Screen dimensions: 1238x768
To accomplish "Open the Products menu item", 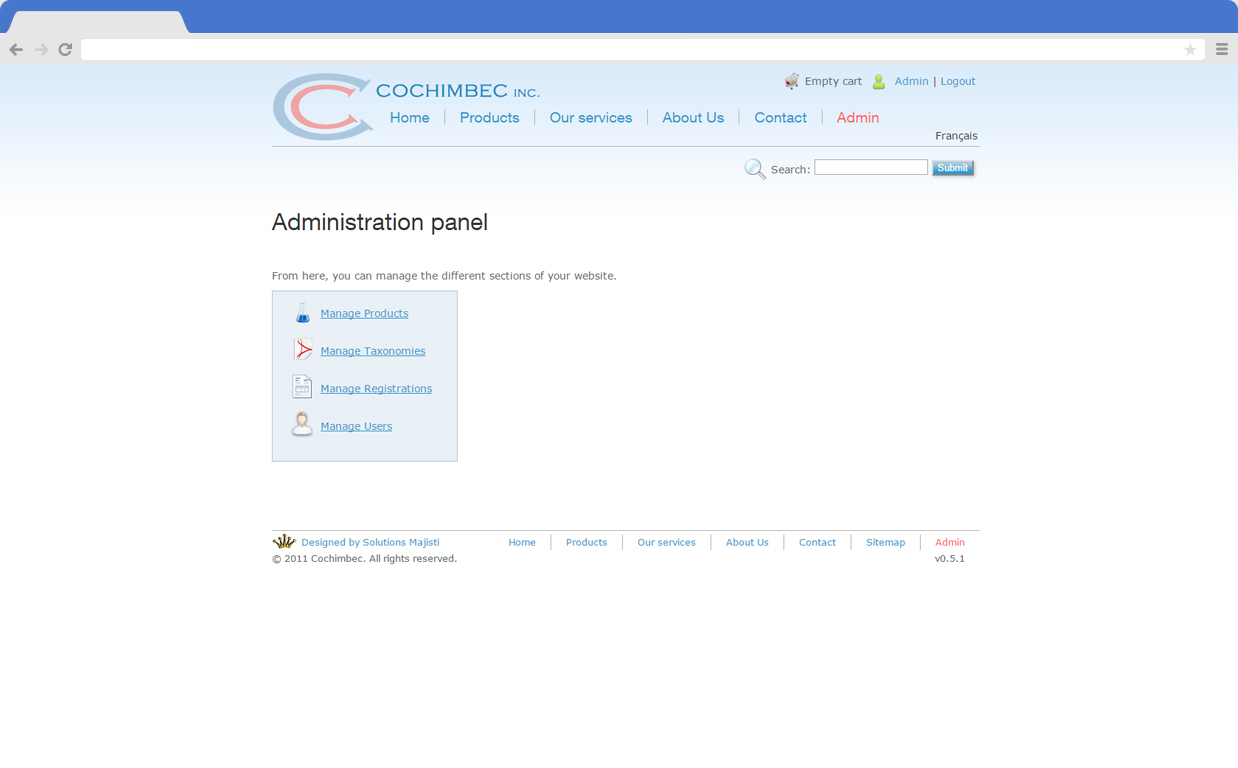I will (489, 117).
